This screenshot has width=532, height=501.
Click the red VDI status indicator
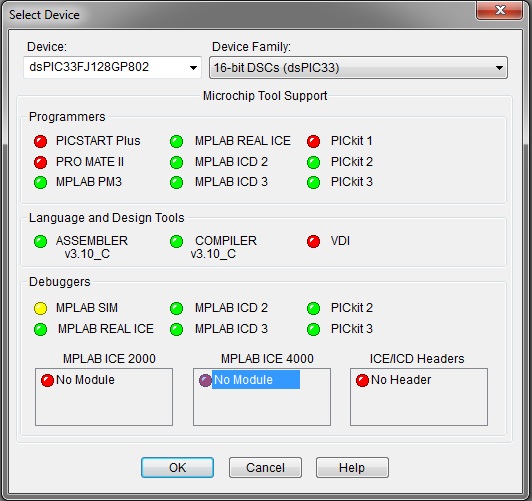pos(314,242)
